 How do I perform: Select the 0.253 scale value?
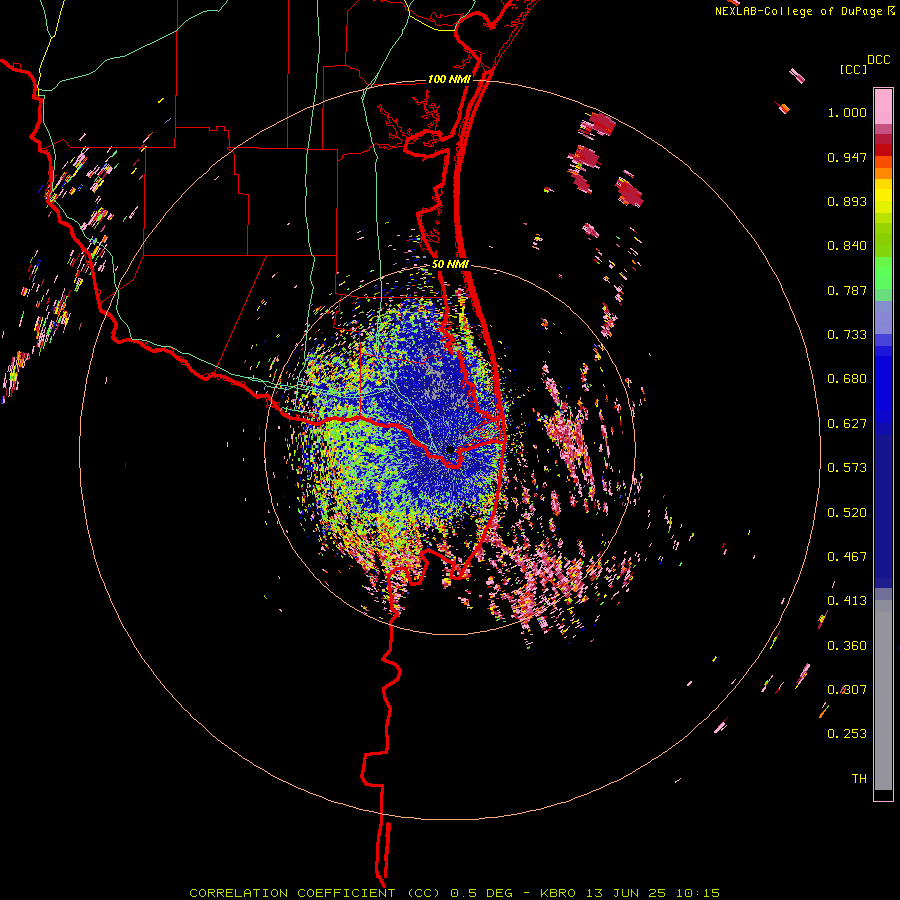click(847, 734)
